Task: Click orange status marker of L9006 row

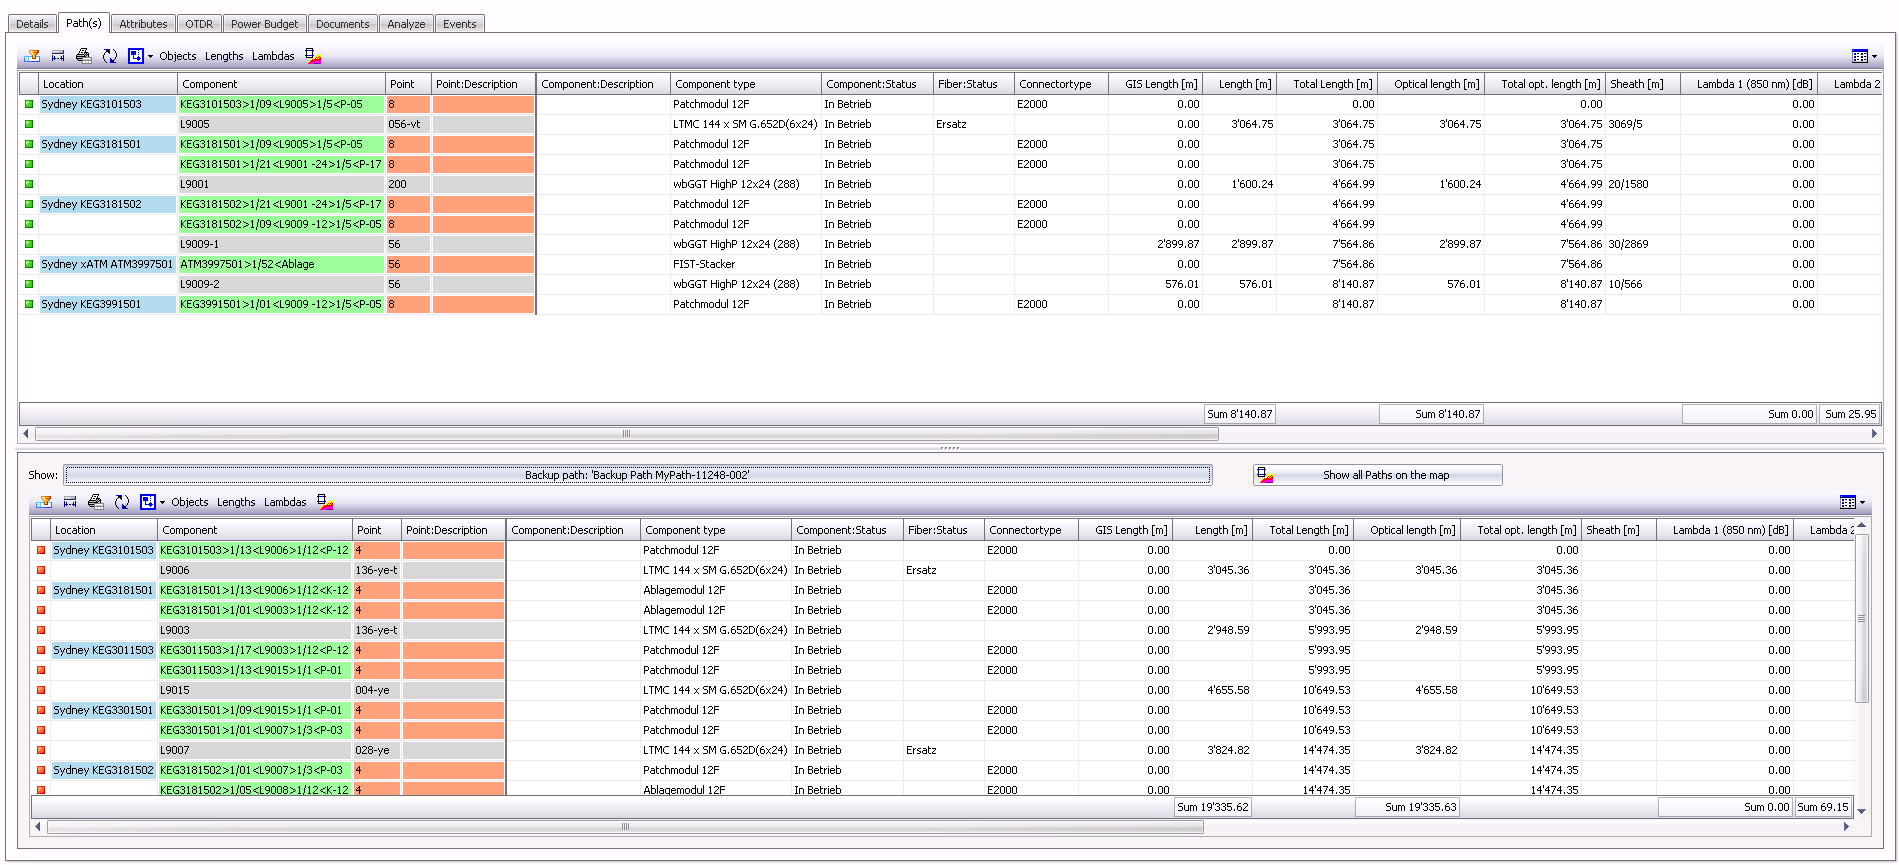Action: pyautogui.click(x=41, y=570)
